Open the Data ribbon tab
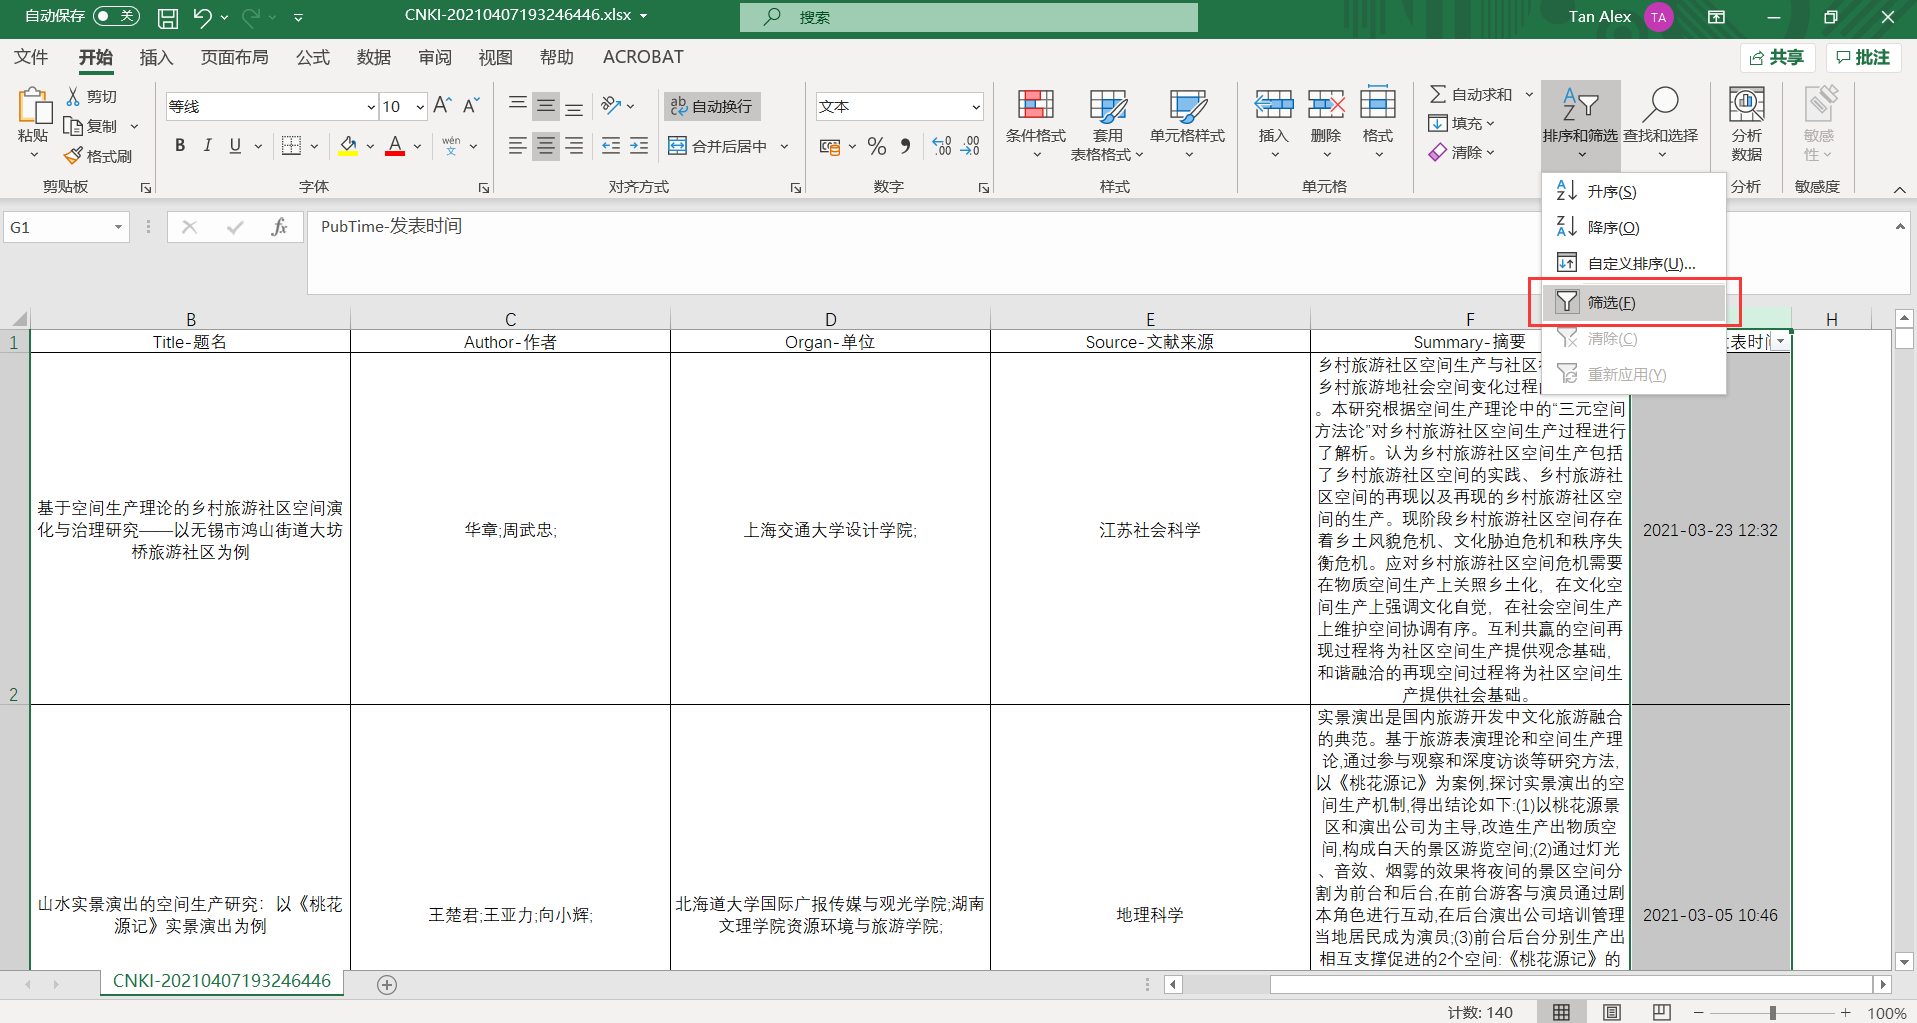The image size is (1917, 1023). [374, 57]
